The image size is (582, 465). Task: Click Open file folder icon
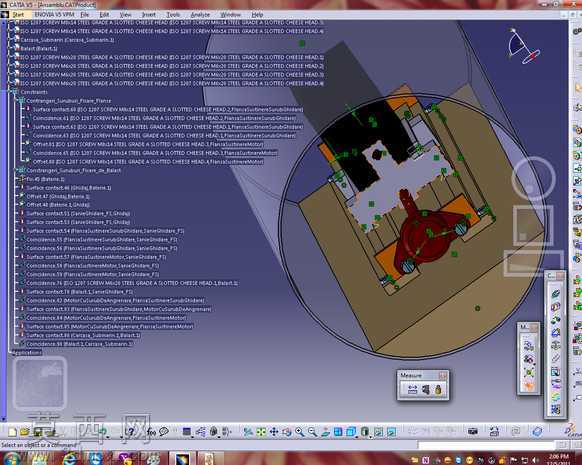[x=24, y=432]
